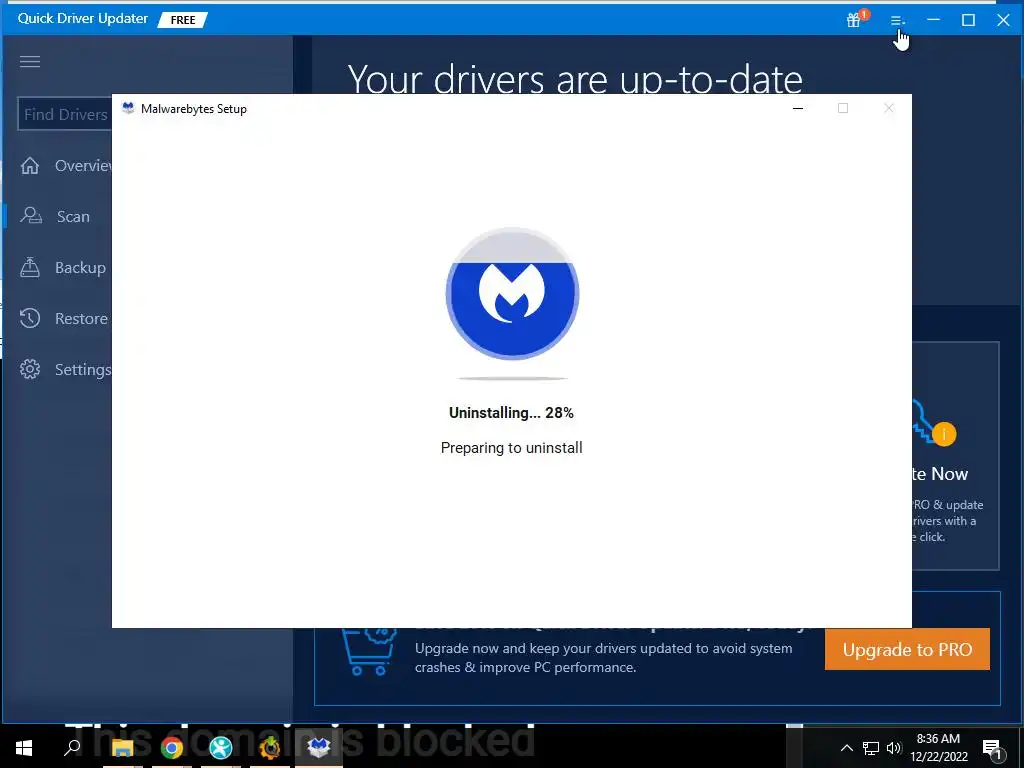Image resolution: width=1024 pixels, height=768 pixels.
Task: Click the Malwarebytes Setup title bar icon
Action: pyautogui.click(x=128, y=108)
